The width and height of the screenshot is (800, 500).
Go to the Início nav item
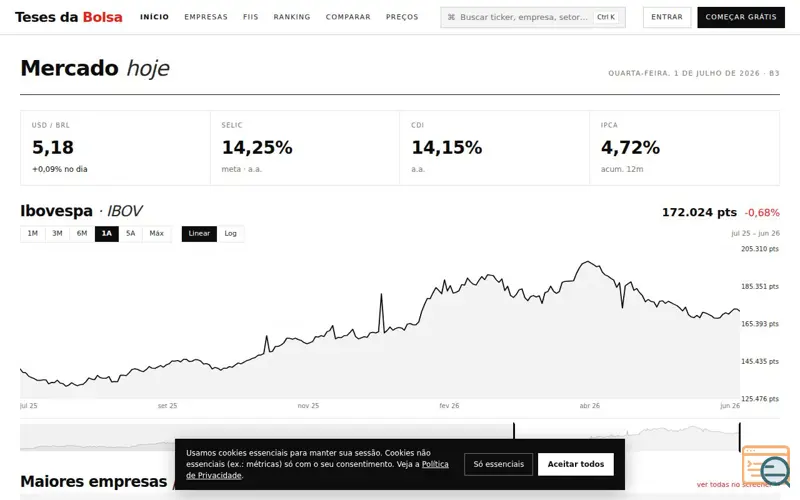pos(155,17)
